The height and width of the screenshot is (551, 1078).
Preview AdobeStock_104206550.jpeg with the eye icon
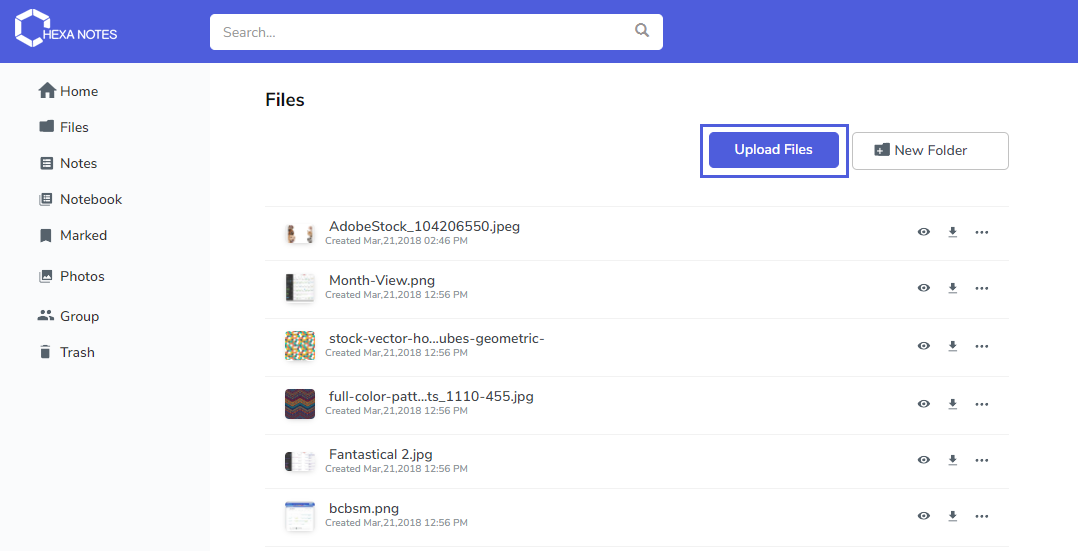[x=924, y=232]
